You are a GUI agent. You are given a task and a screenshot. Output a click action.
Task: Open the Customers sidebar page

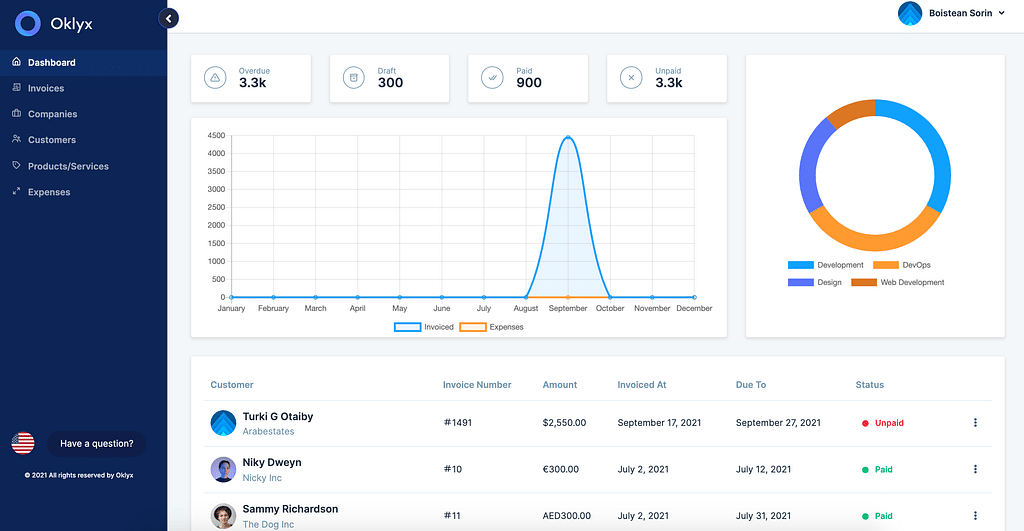[x=51, y=140]
